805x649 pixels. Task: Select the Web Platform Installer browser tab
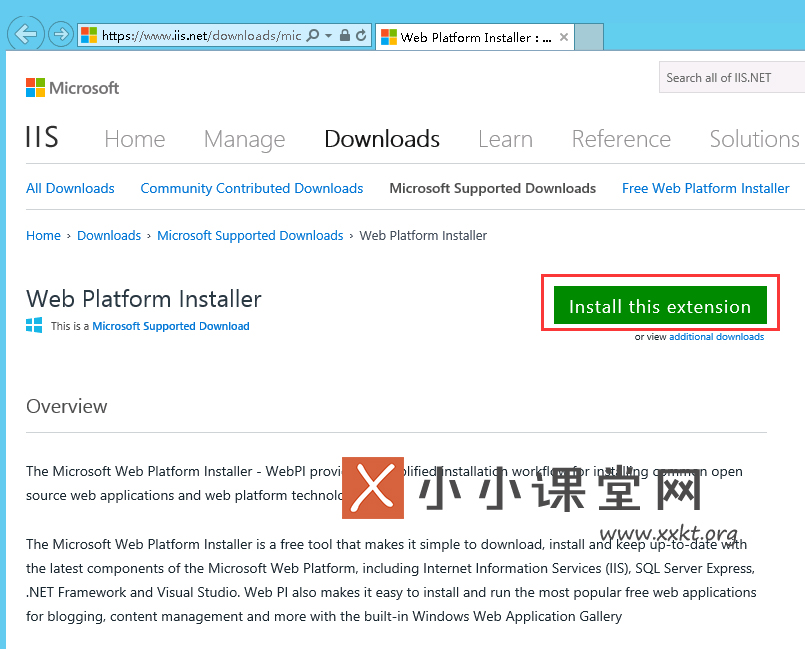click(x=475, y=37)
